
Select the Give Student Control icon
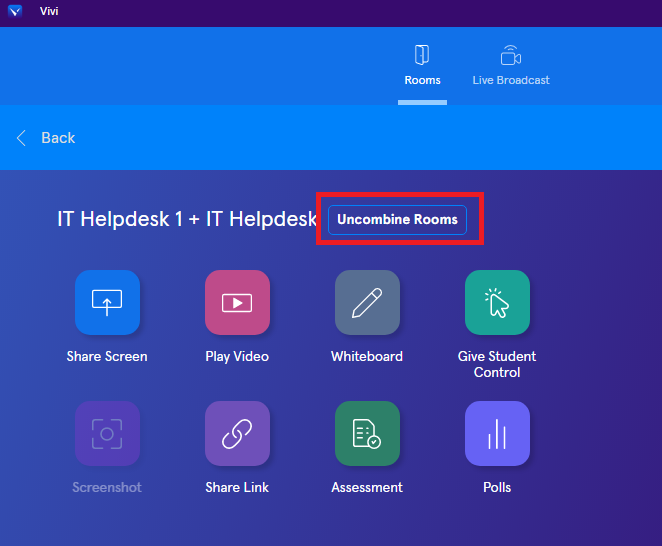tap(497, 302)
